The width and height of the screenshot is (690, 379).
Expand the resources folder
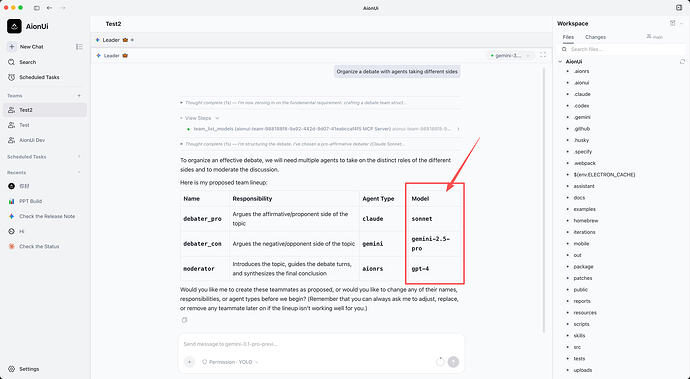pyautogui.click(x=585, y=313)
